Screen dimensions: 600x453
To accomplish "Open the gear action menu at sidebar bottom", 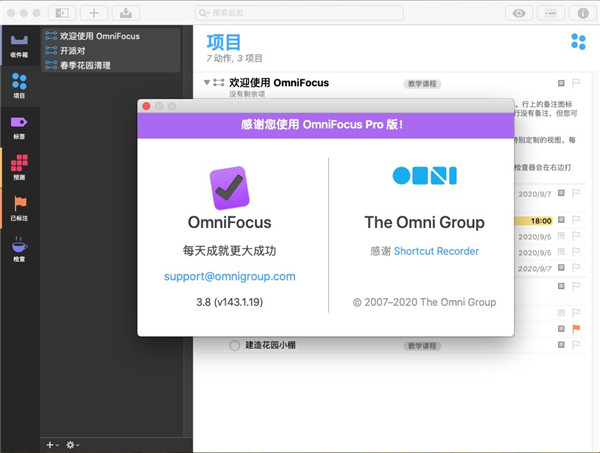I will [x=73, y=445].
